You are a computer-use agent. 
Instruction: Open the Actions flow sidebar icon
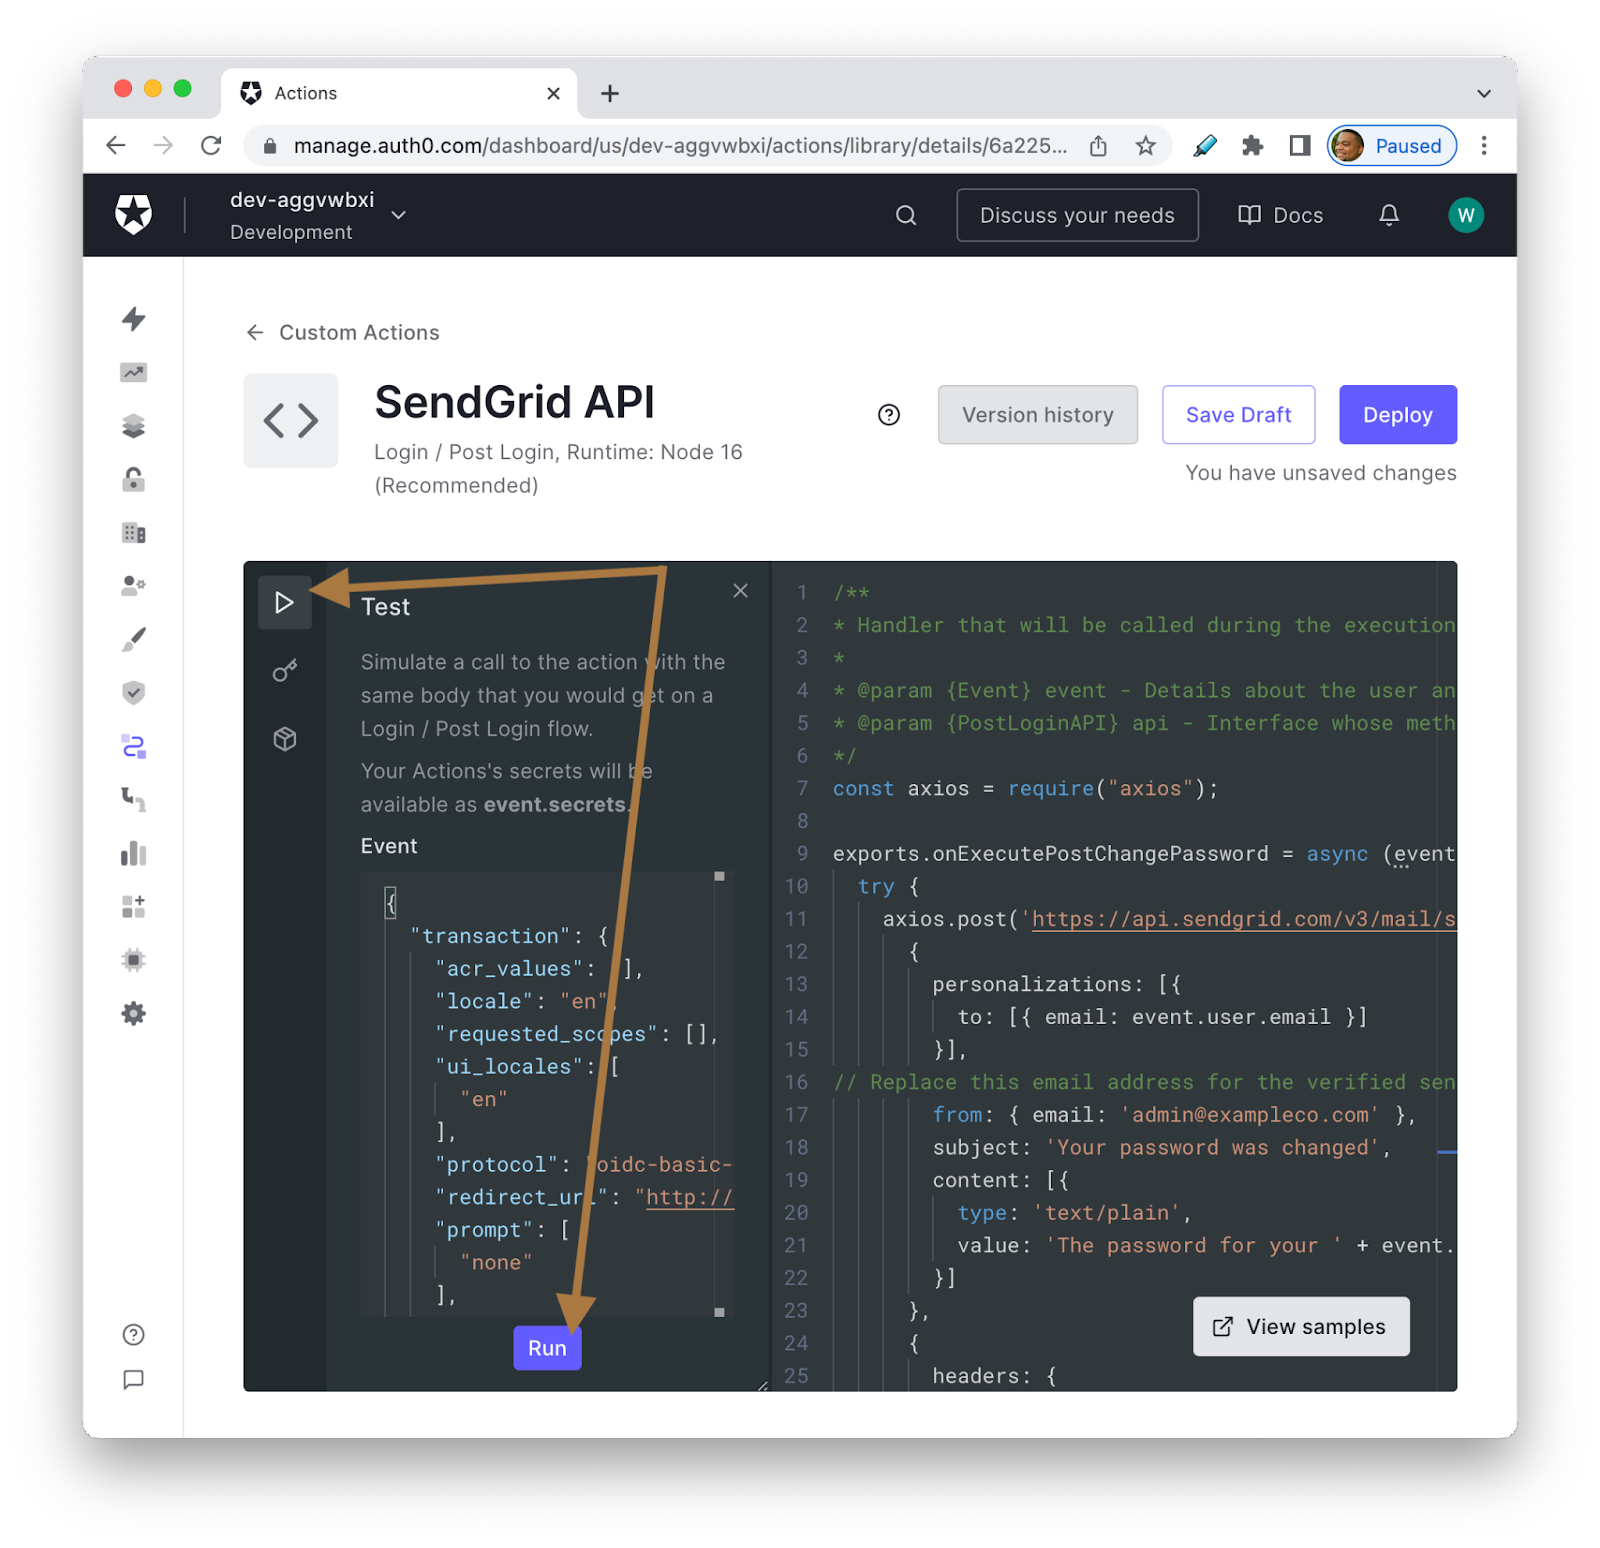click(x=133, y=746)
